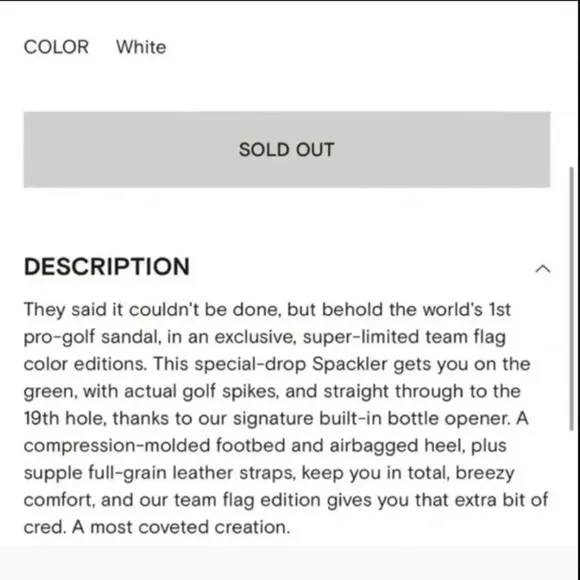Click 'super-limited team flag' in the text
The height and width of the screenshot is (580, 580).
click(x=404, y=337)
